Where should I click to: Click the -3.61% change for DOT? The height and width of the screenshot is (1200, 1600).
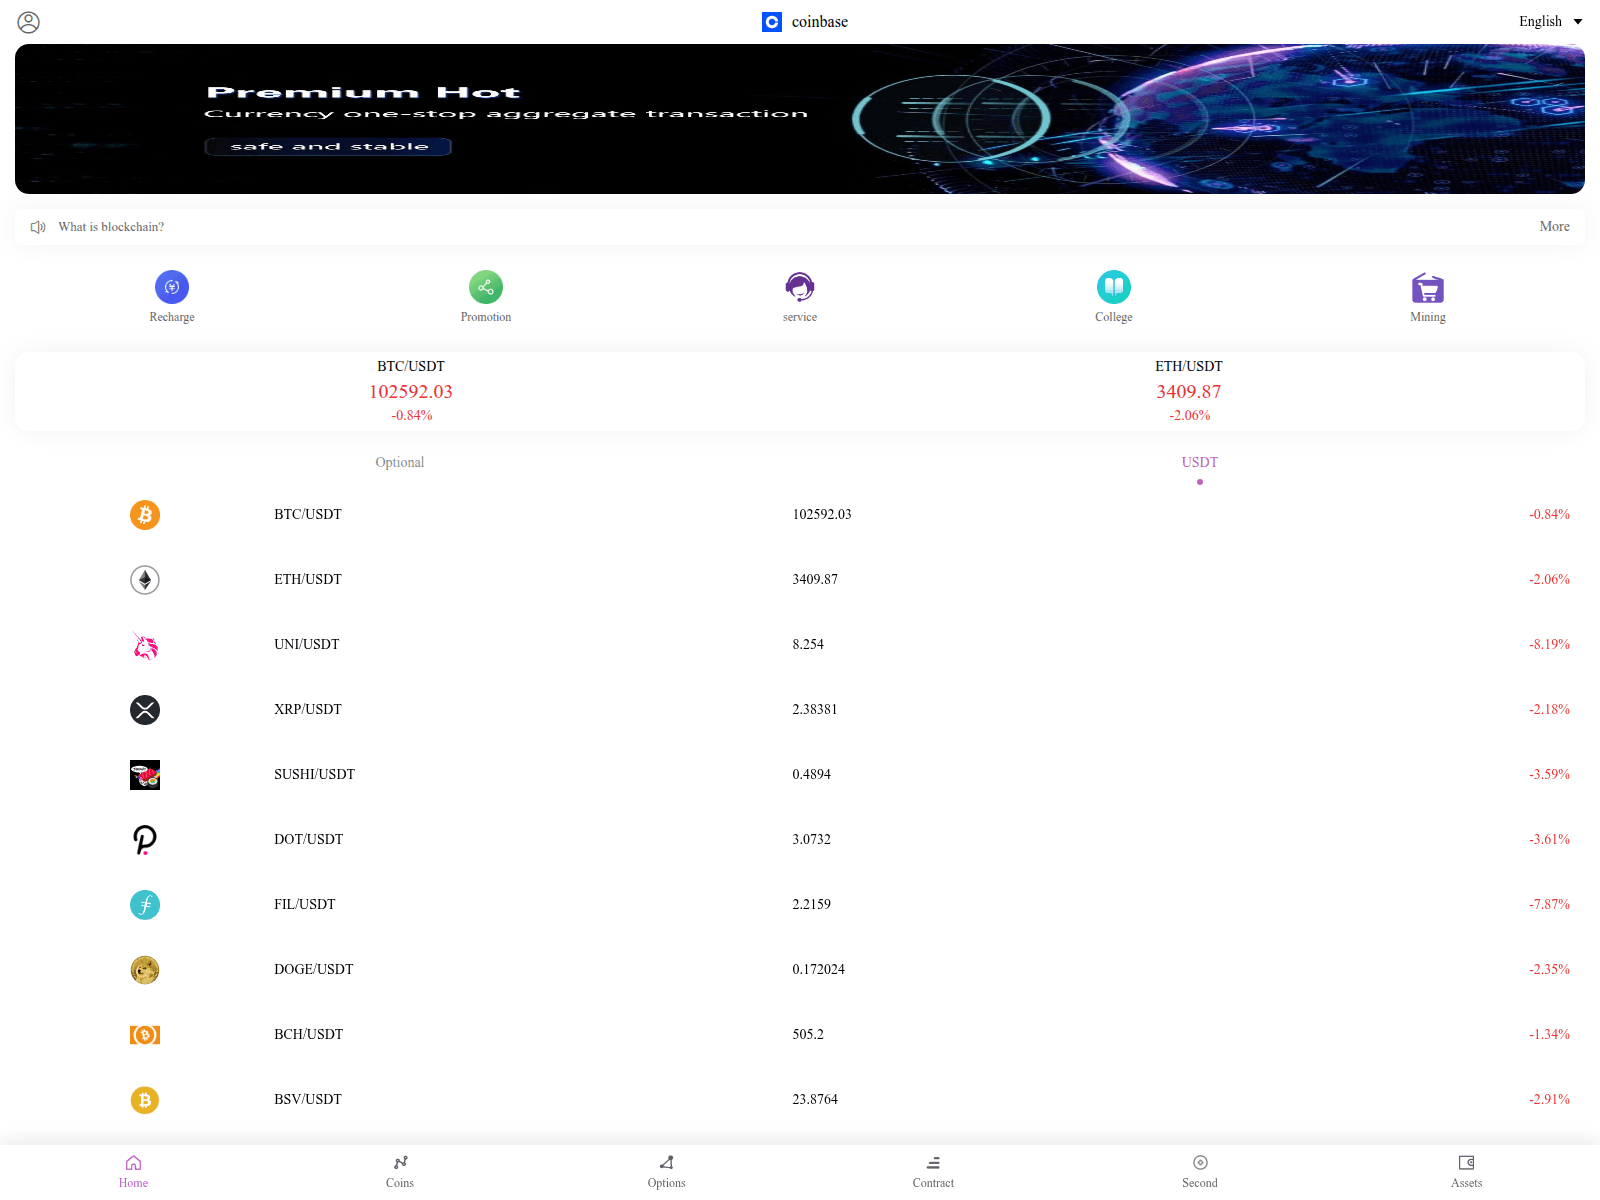1549,840
